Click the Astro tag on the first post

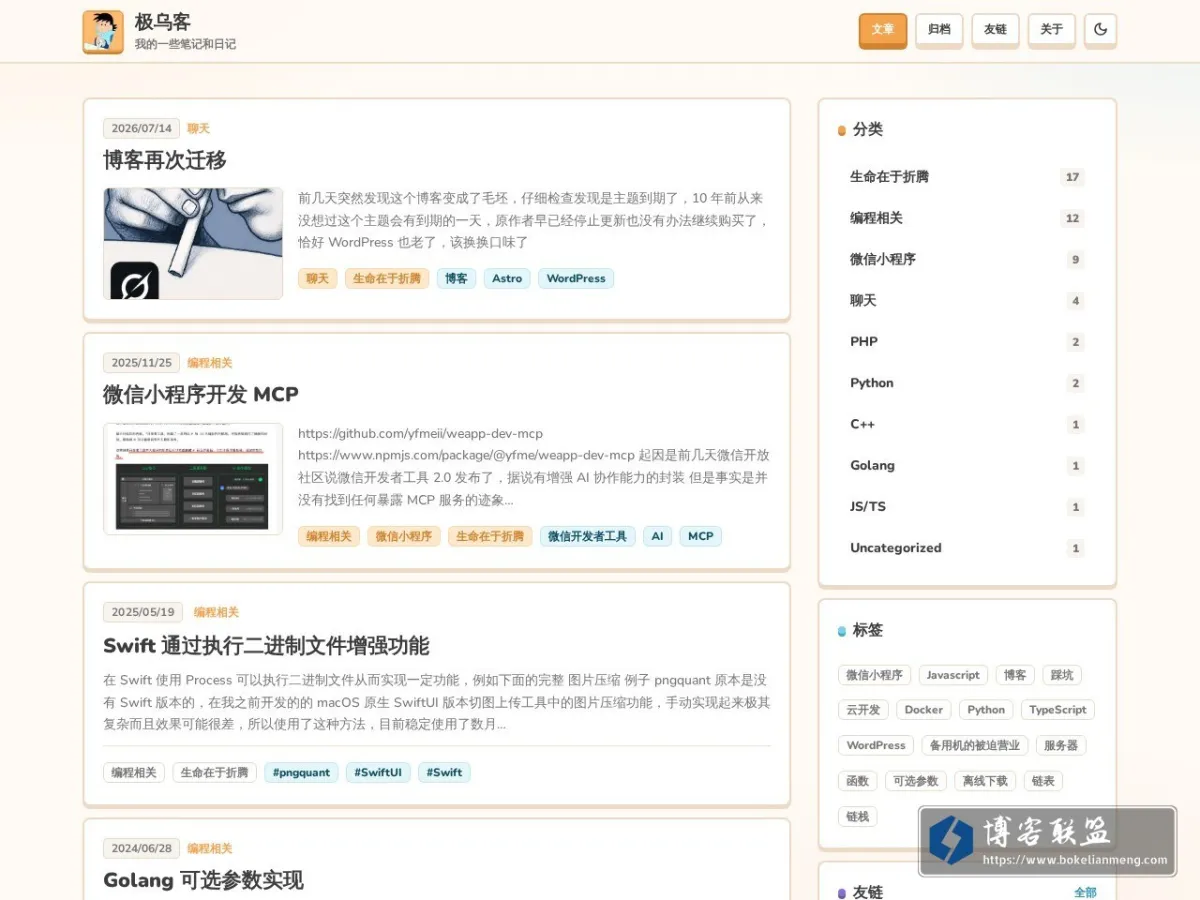click(507, 279)
